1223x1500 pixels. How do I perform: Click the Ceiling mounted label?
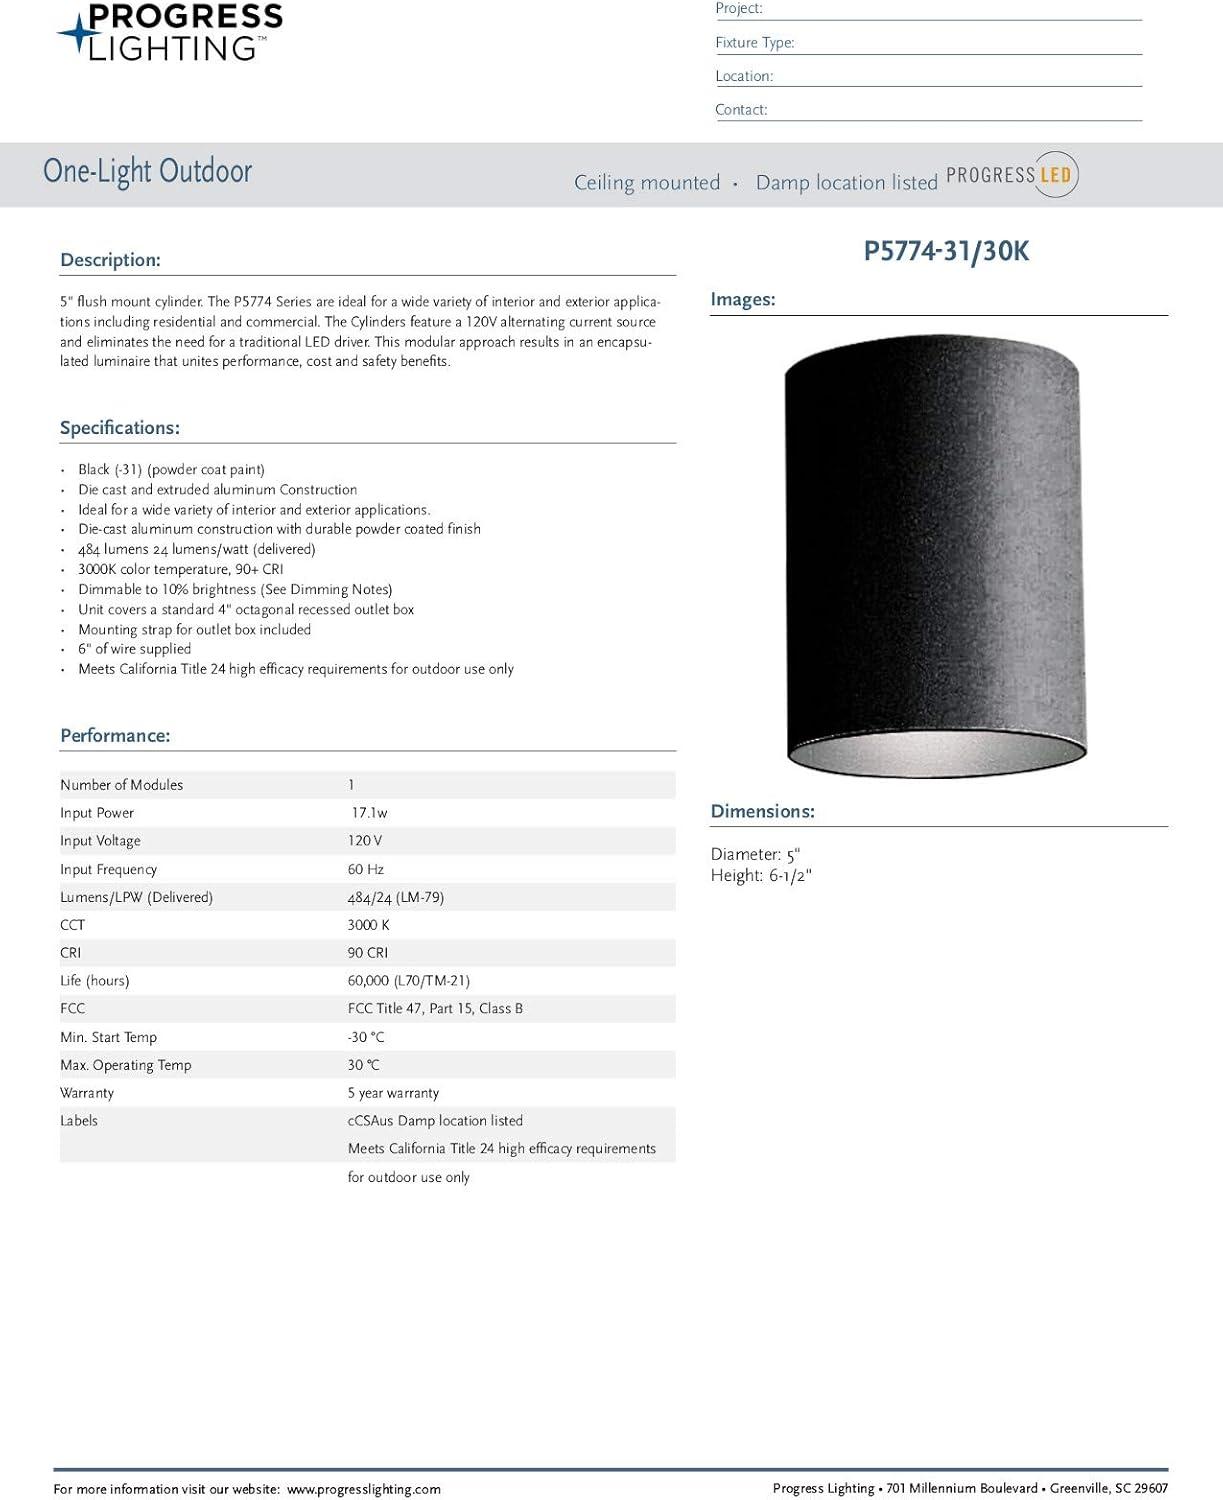click(x=647, y=182)
